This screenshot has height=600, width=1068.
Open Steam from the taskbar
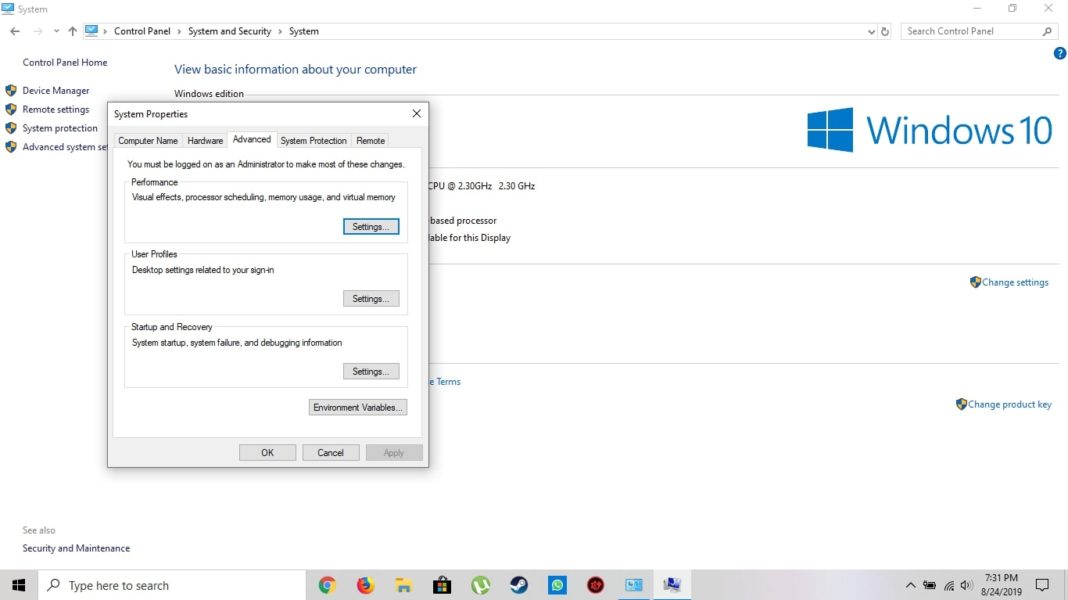pos(519,585)
